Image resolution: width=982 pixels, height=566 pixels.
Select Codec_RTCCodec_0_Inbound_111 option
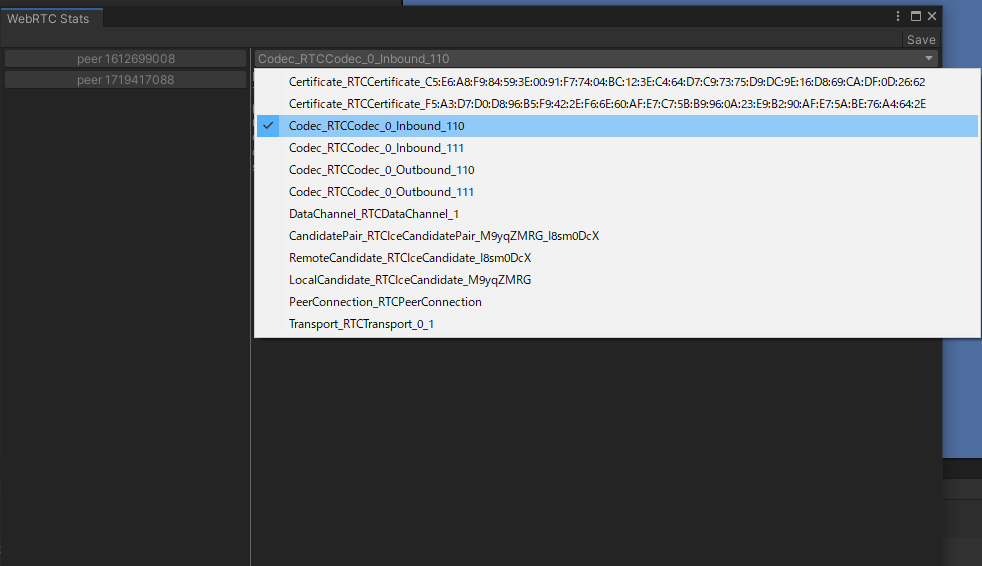click(x=376, y=148)
